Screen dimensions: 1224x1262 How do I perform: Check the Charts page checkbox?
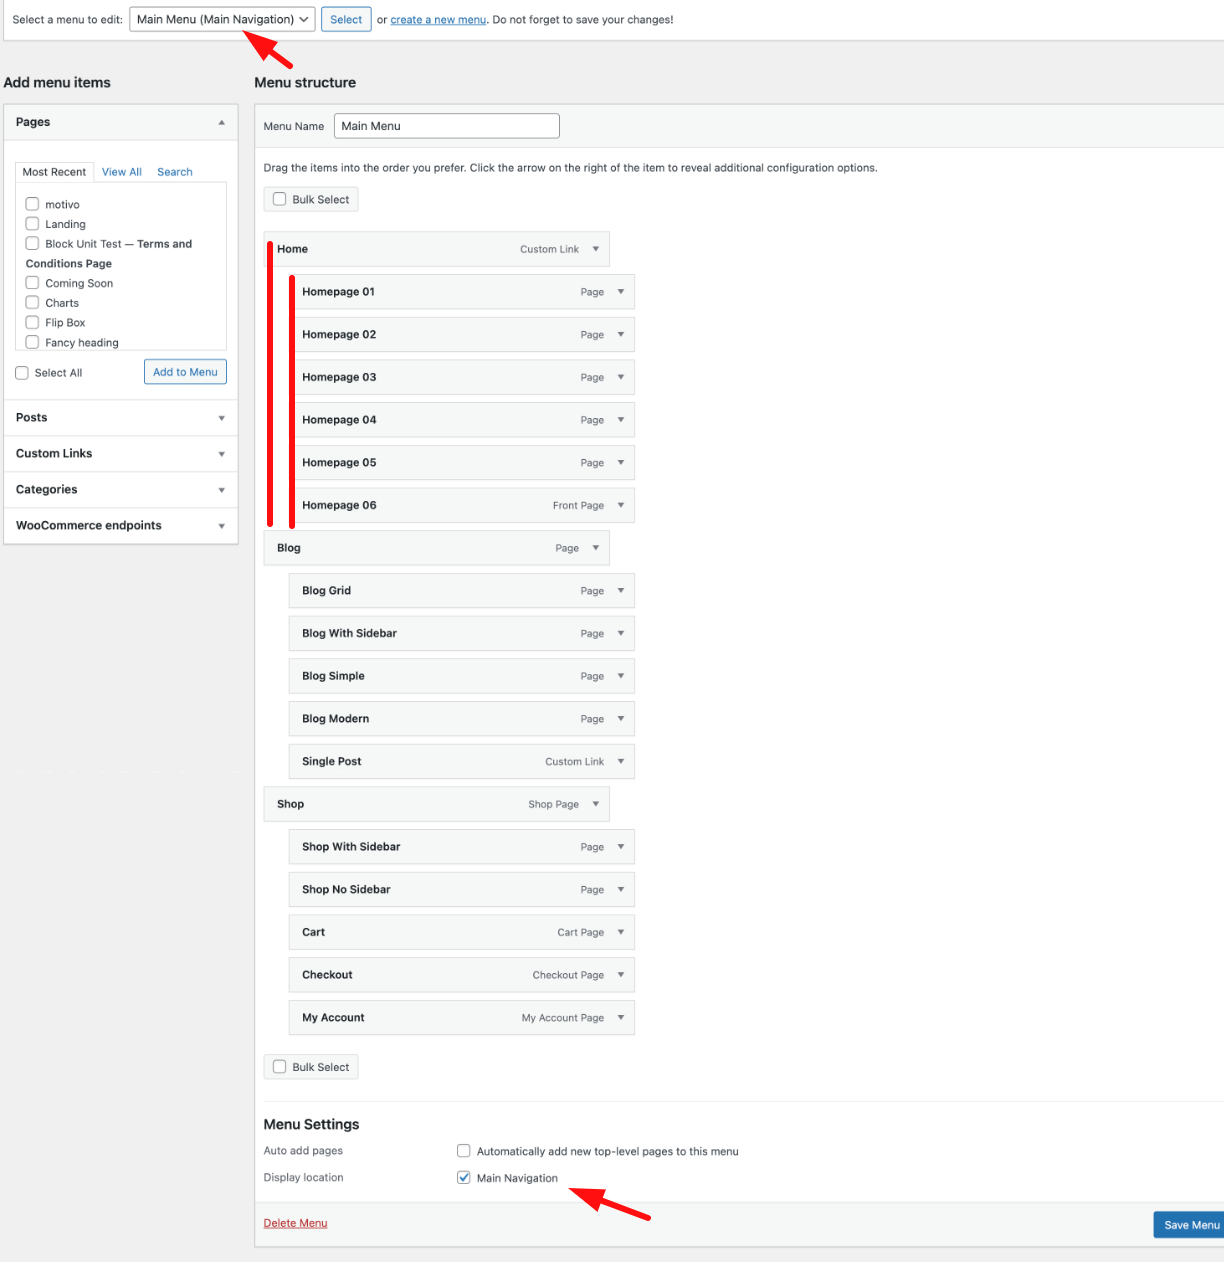tap(32, 302)
